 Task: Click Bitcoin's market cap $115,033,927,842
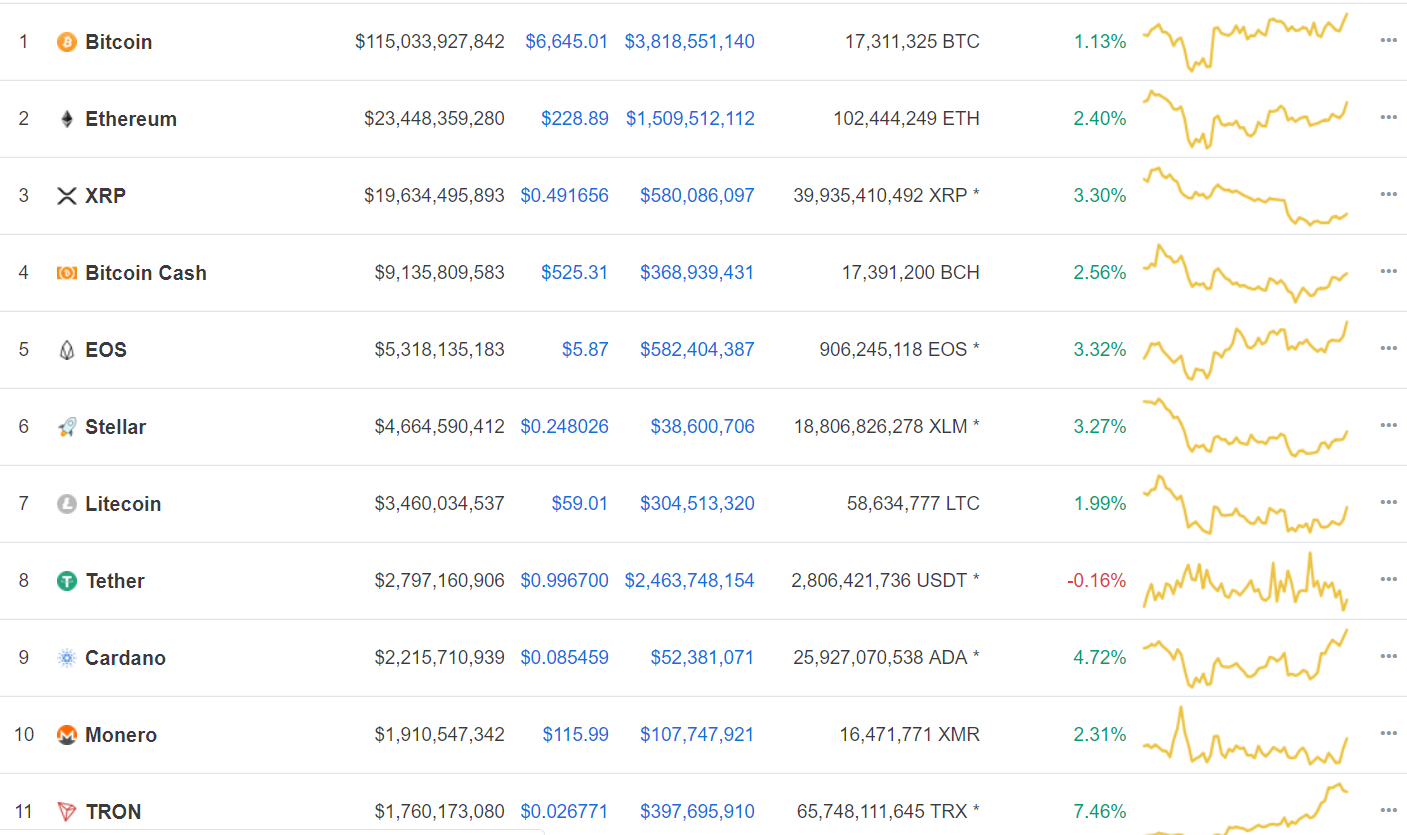(x=430, y=42)
